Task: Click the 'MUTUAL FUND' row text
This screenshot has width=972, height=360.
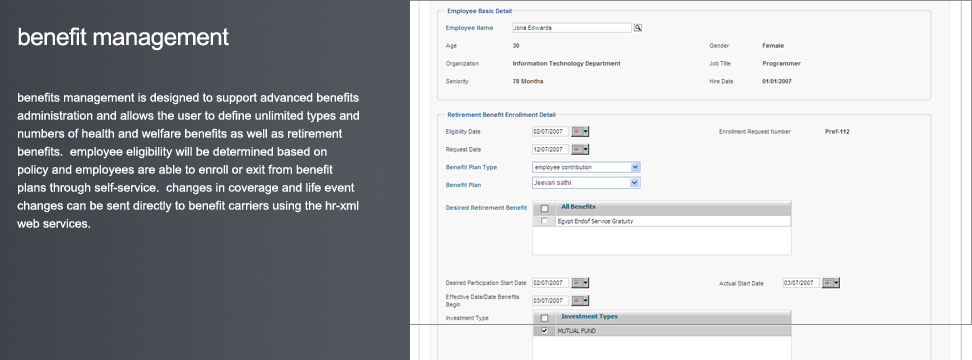Action: tap(577, 331)
